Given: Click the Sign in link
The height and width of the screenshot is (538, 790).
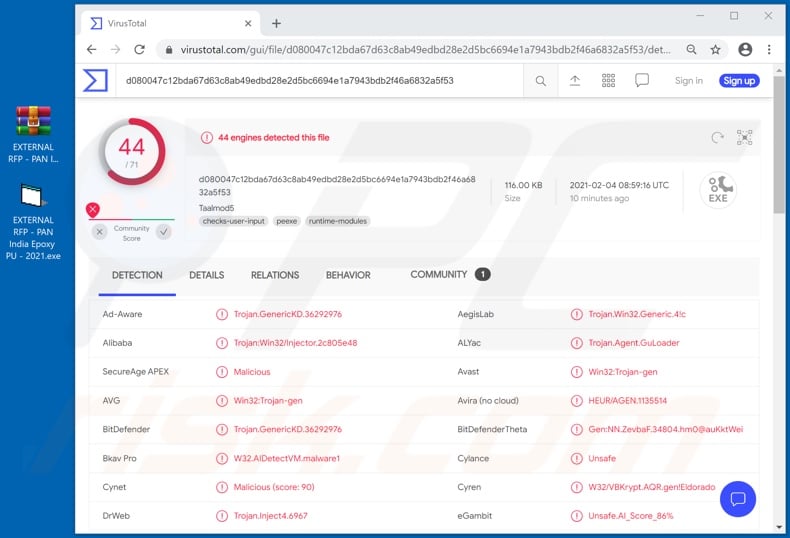Looking at the screenshot, I should coord(689,81).
